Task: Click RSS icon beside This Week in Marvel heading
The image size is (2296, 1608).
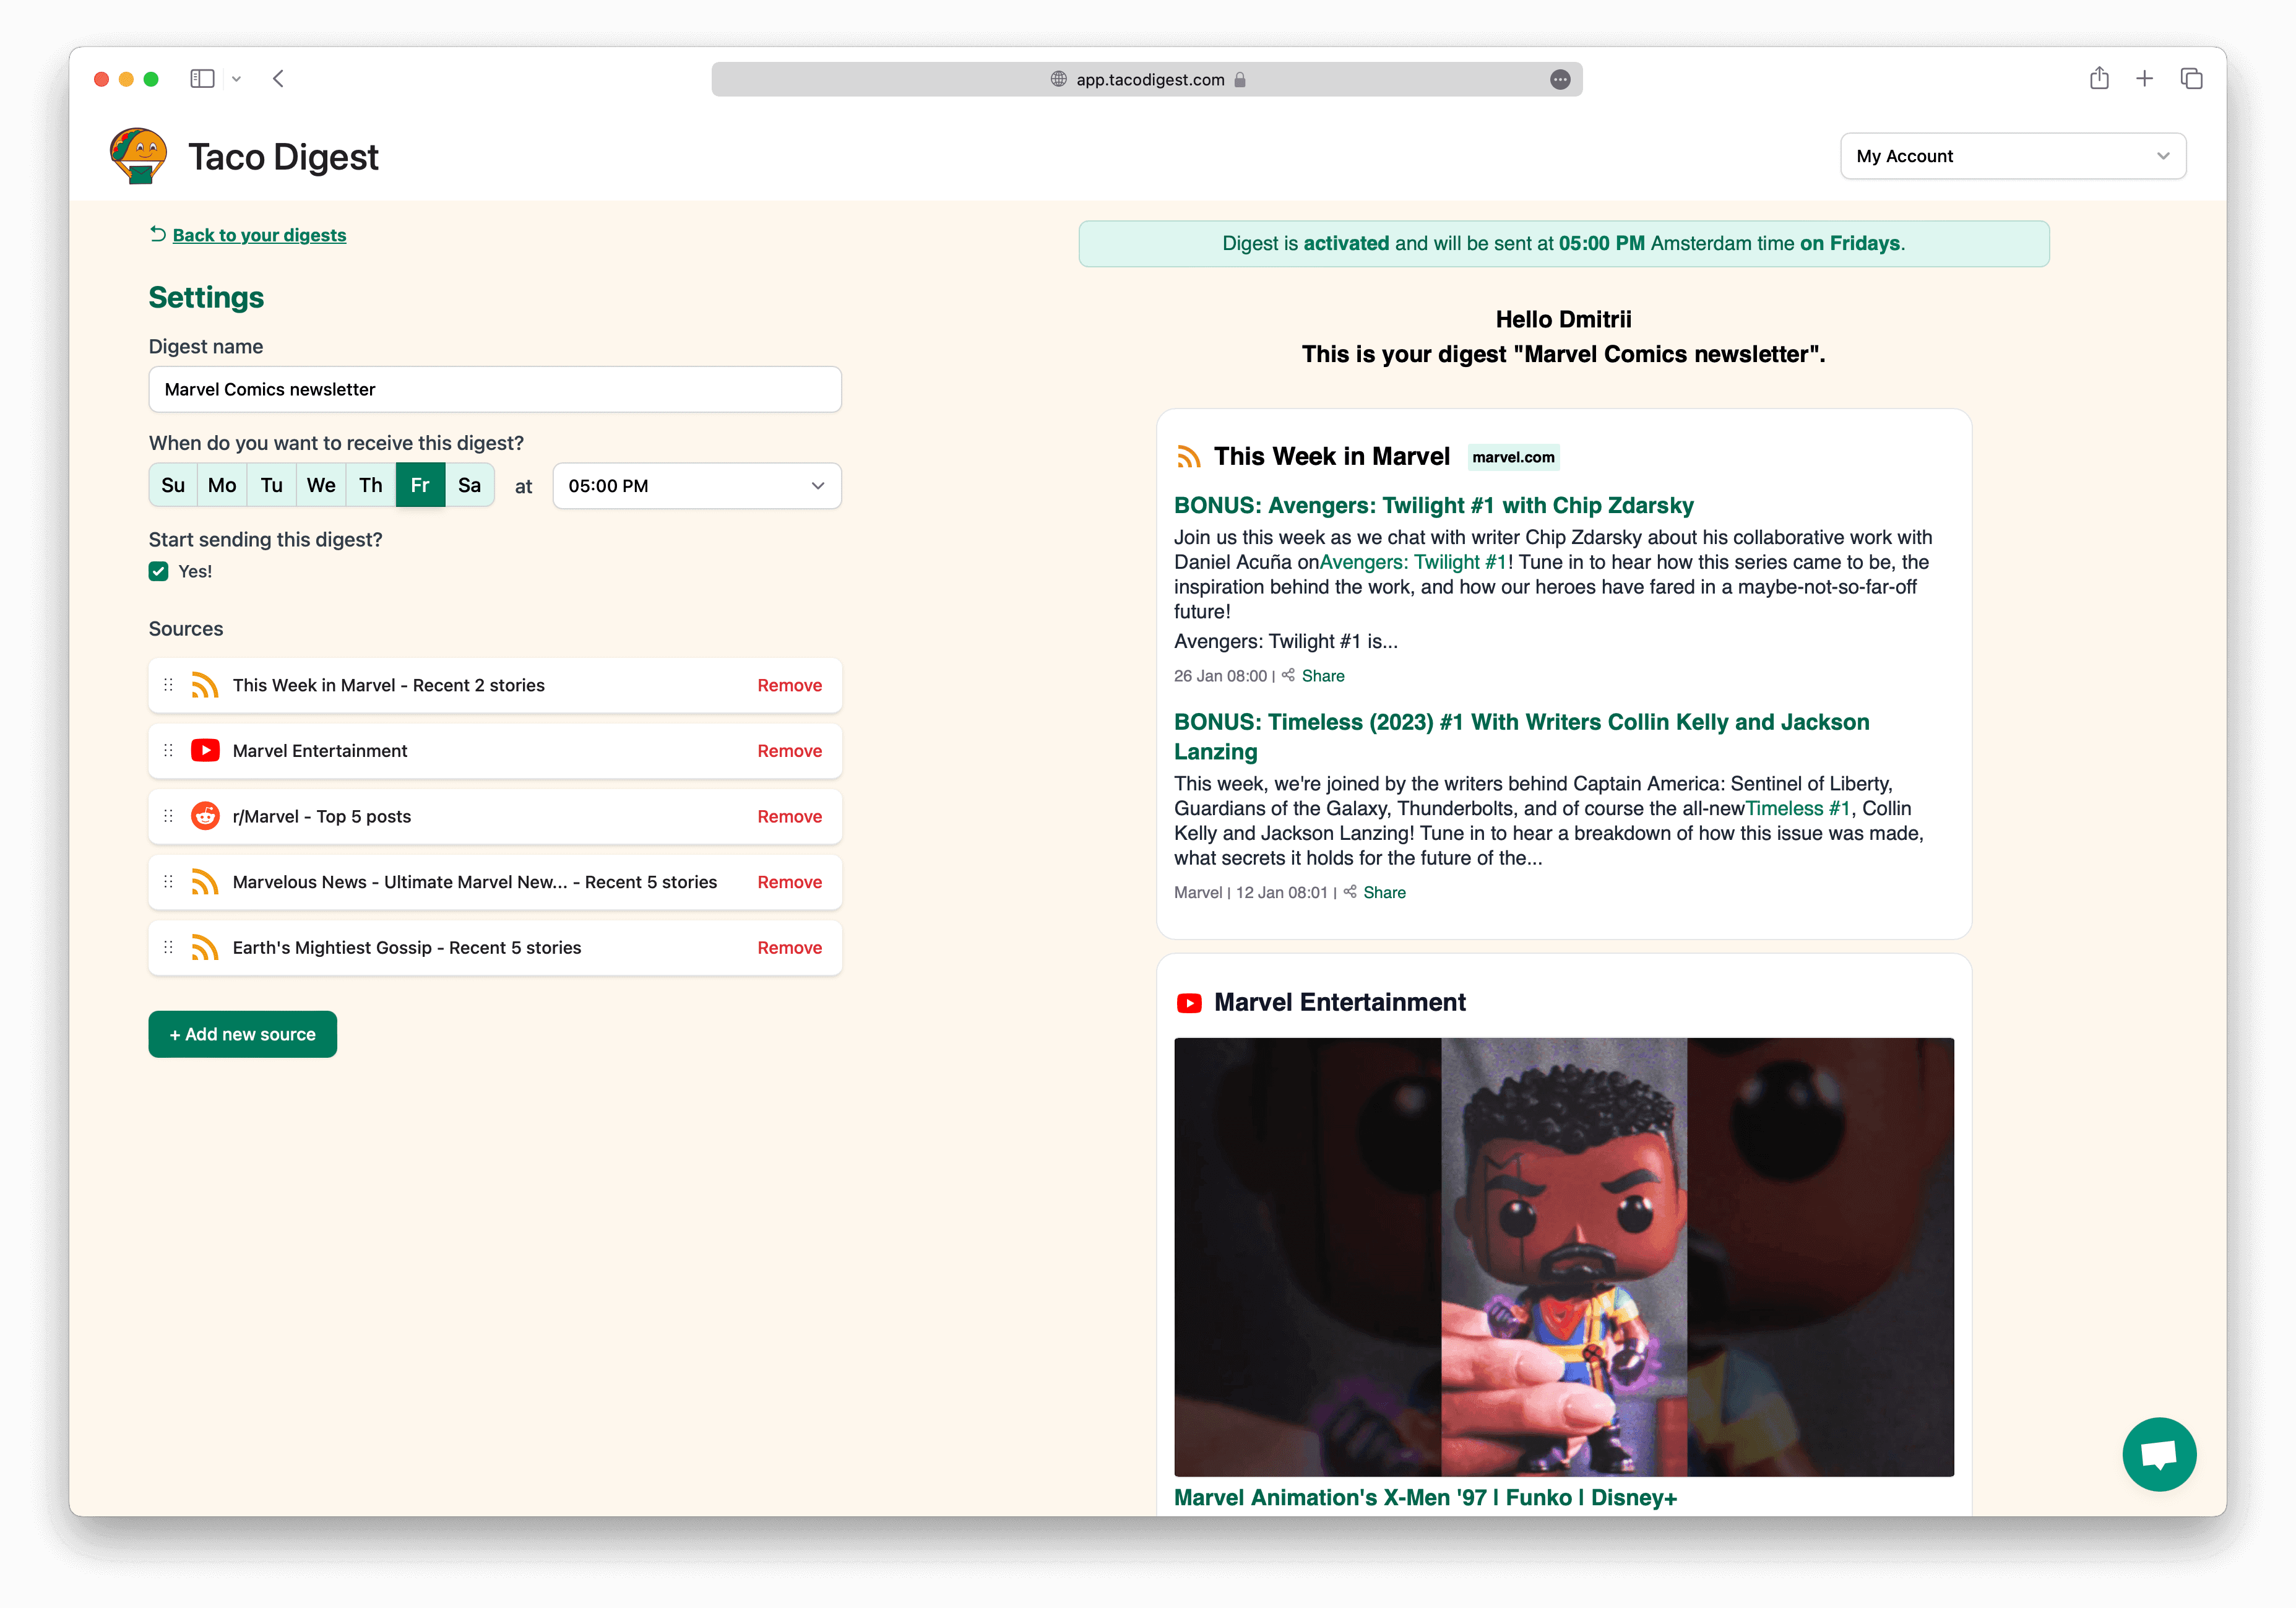Action: 1188,457
